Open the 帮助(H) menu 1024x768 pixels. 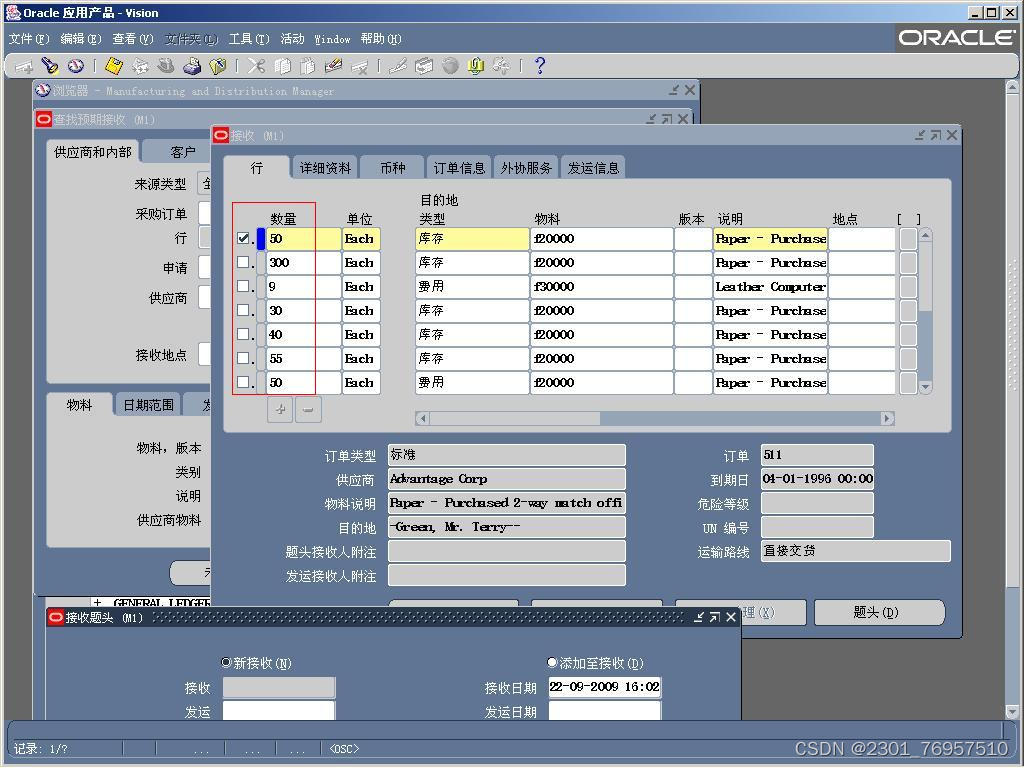(x=381, y=39)
